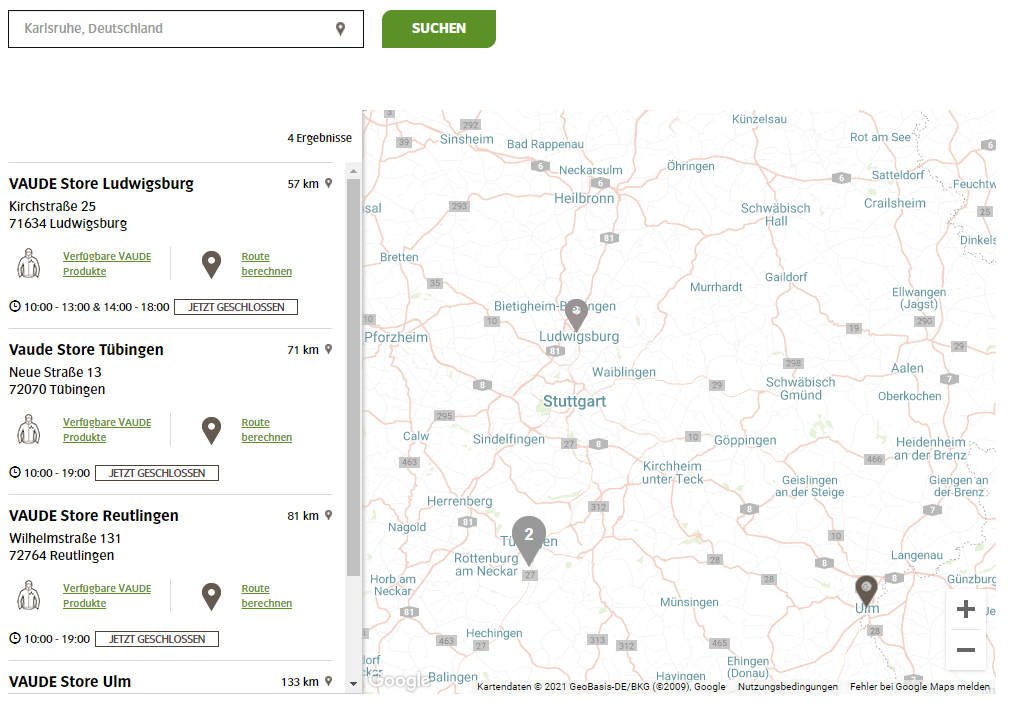Click the jacket icon for the Ludwigsburg store

pyautogui.click(x=28, y=264)
